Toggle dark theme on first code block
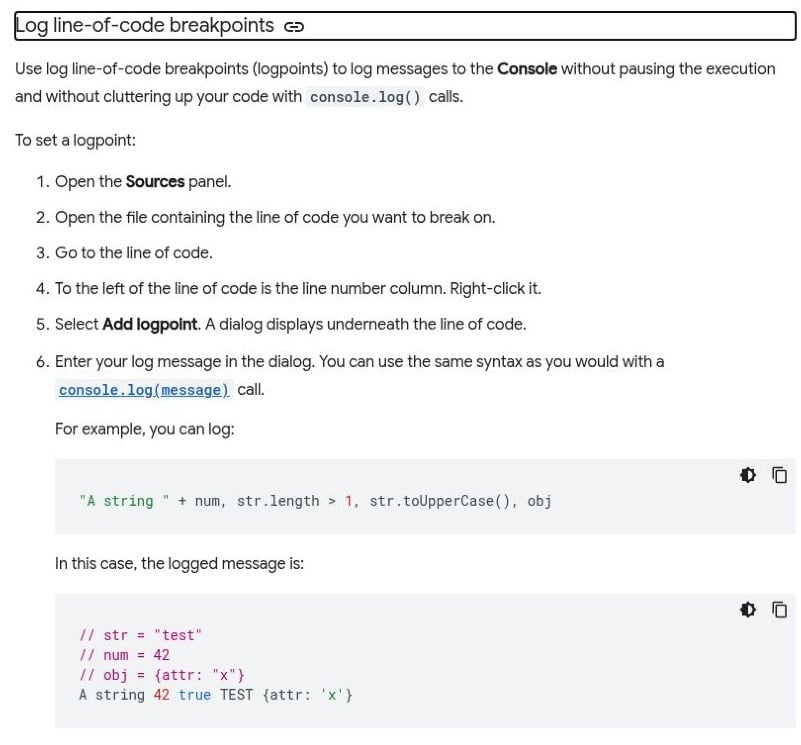Screen dimensions: 801x745 point(748,475)
